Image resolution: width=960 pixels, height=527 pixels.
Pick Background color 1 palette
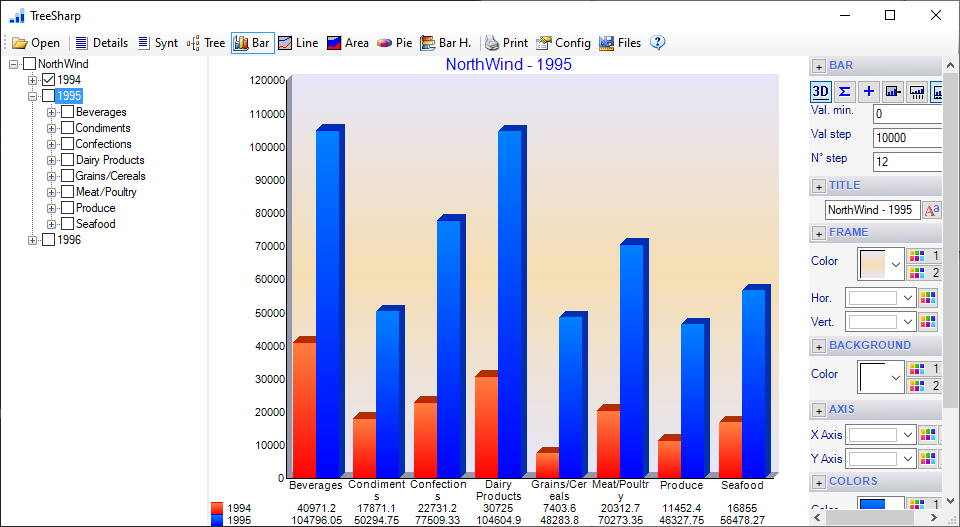click(x=923, y=368)
